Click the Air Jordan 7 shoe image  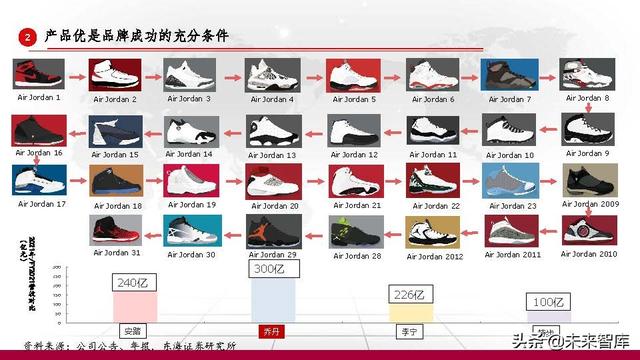(509, 75)
